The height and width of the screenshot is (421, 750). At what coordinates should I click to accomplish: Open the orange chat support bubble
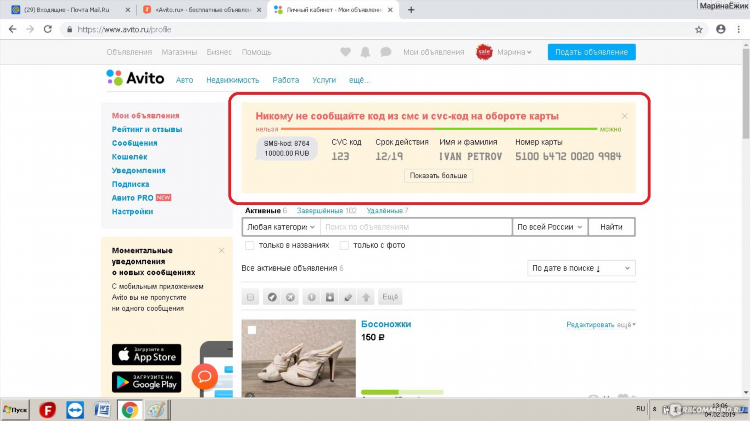[x=205, y=377]
